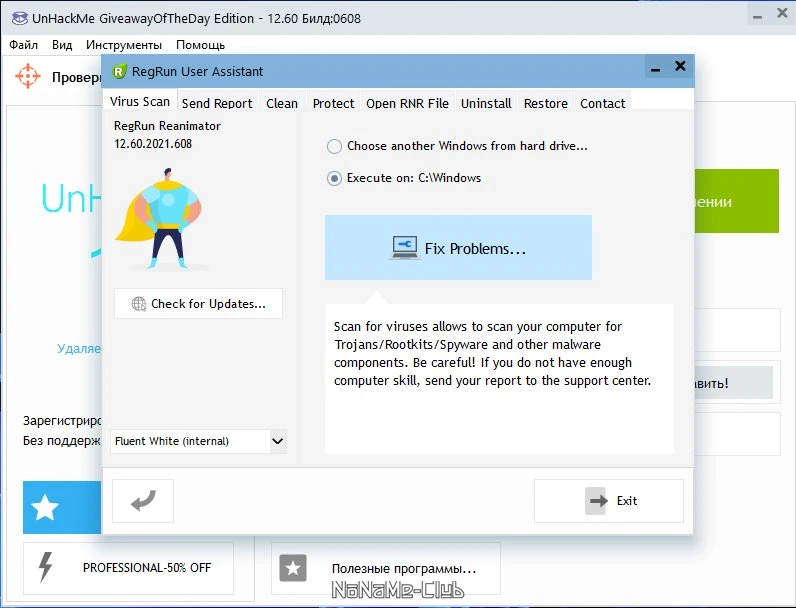Click PROFESSIONAL-50% OFF button

pos(128,568)
